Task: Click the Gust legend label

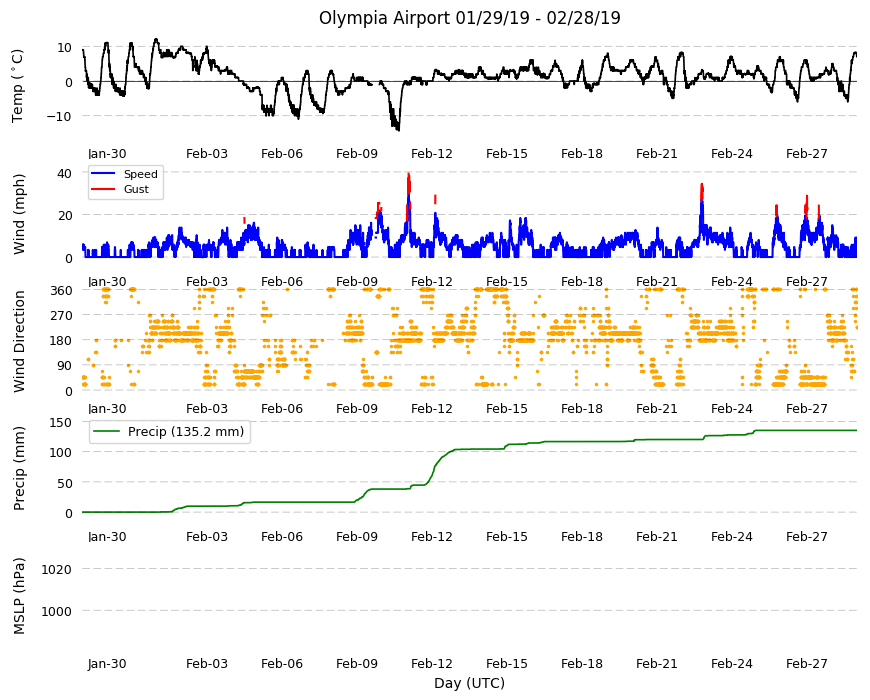Action: pyautogui.click(x=136, y=189)
